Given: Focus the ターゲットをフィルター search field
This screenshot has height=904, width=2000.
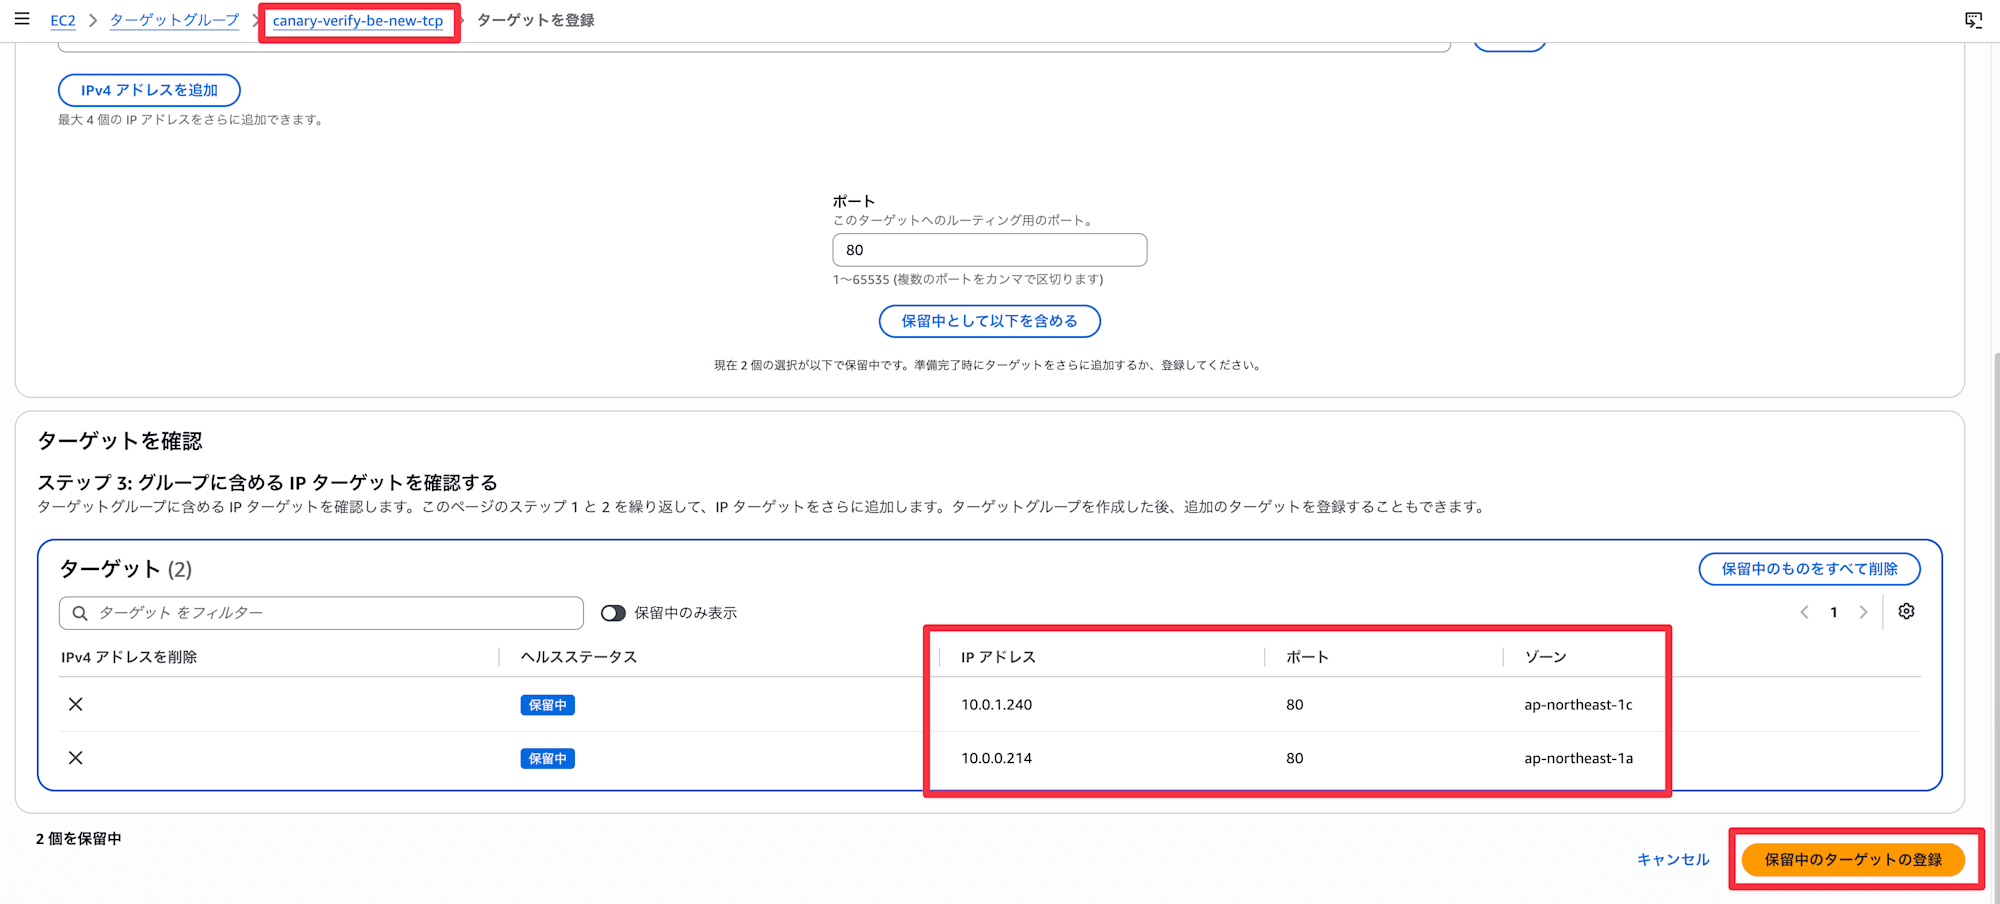Looking at the screenshot, I should point(321,613).
